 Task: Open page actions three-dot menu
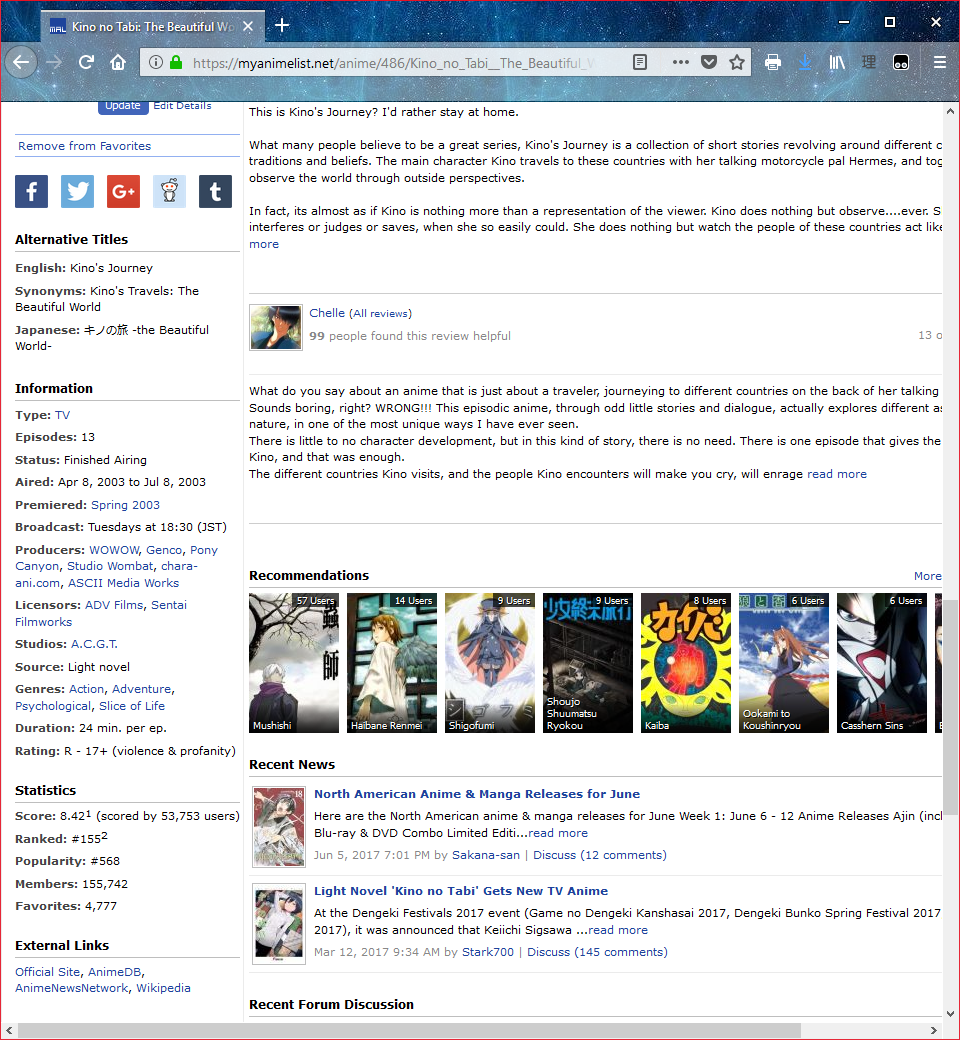(x=681, y=62)
